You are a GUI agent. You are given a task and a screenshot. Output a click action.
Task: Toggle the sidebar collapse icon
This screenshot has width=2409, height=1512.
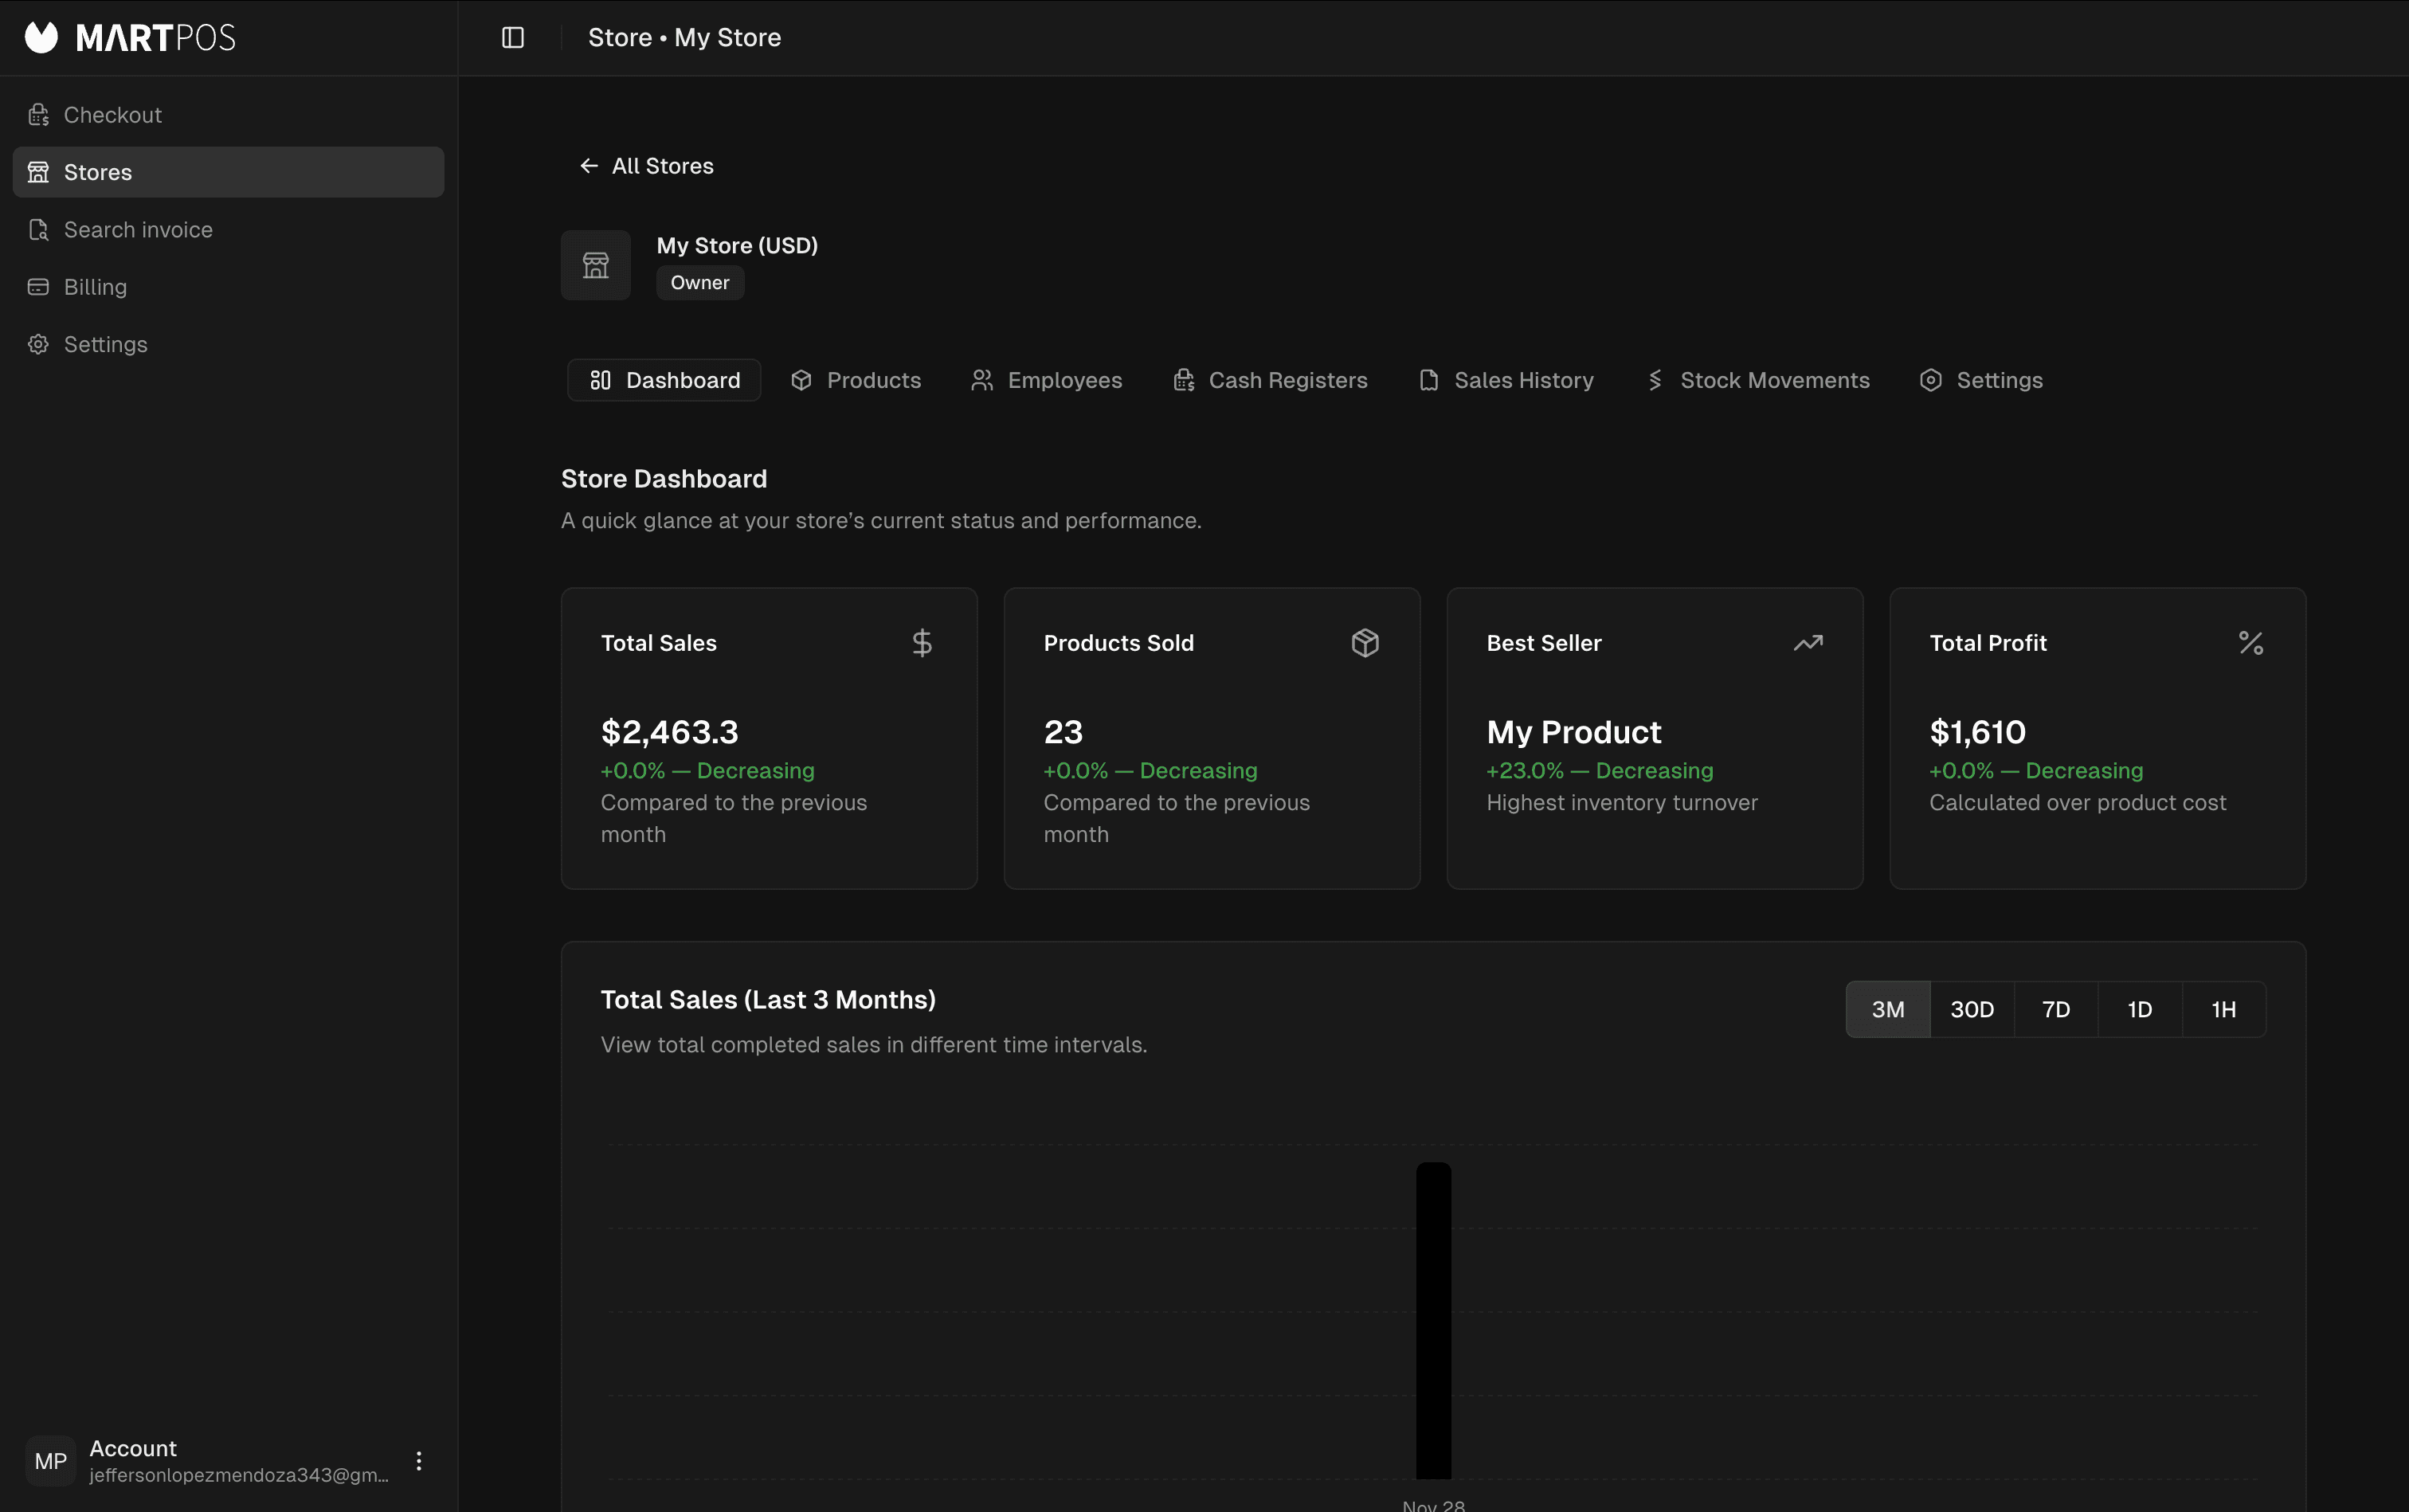click(512, 38)
